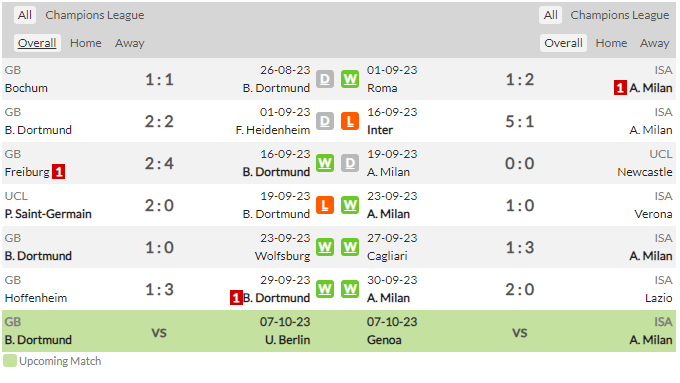Screen dimensions: 680x383
Task: Click the red card icon beside Freiburg
Action: (x=59, y=172)
